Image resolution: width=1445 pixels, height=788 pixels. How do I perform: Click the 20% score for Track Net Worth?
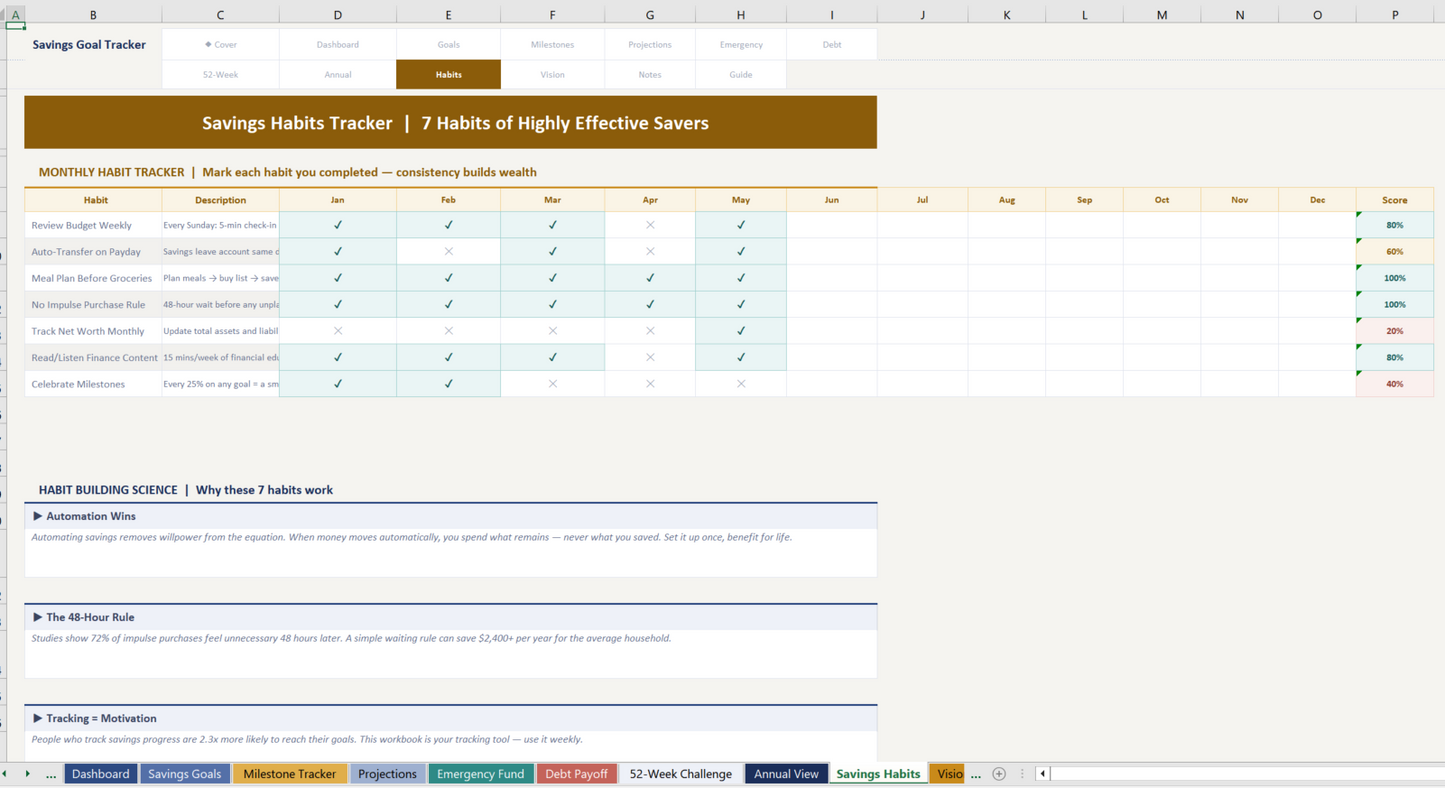click(1395, 331)
